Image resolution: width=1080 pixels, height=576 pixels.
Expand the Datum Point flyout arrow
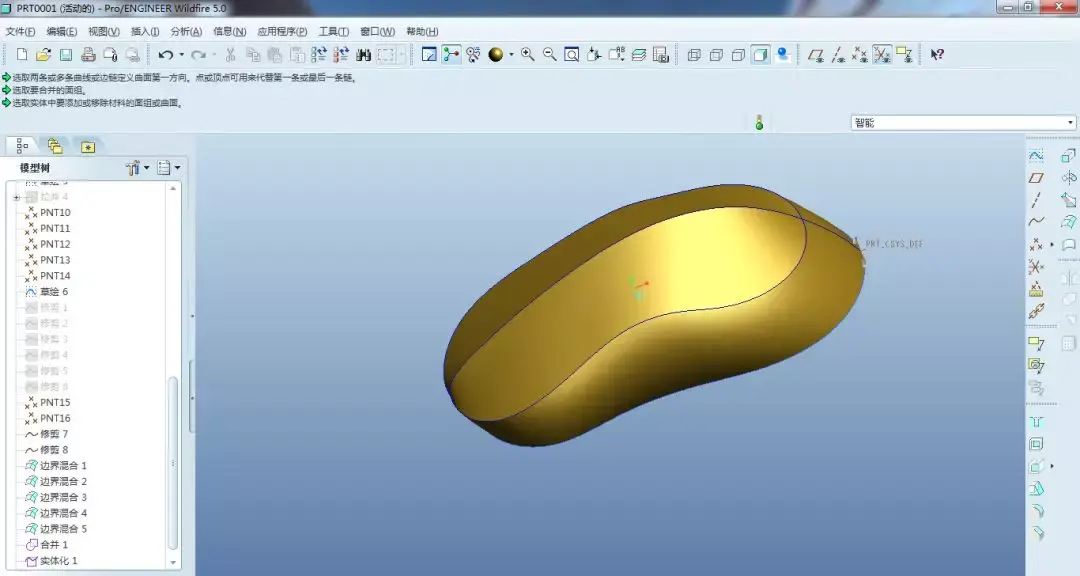(x=1052, y=245)
